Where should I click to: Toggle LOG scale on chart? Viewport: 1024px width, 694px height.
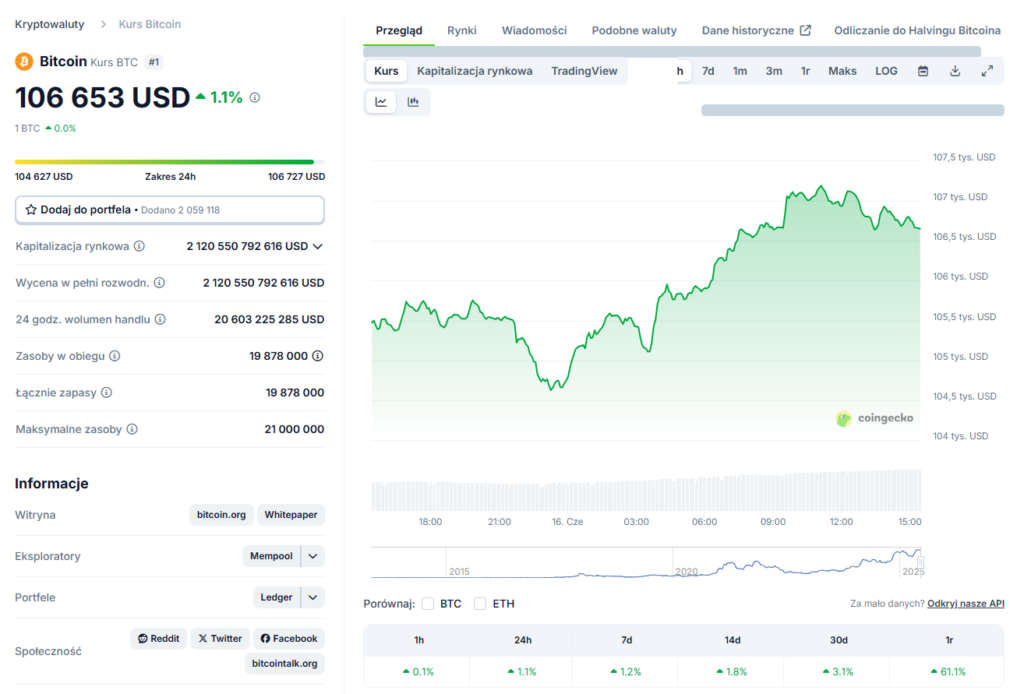[x=886, y=71]
